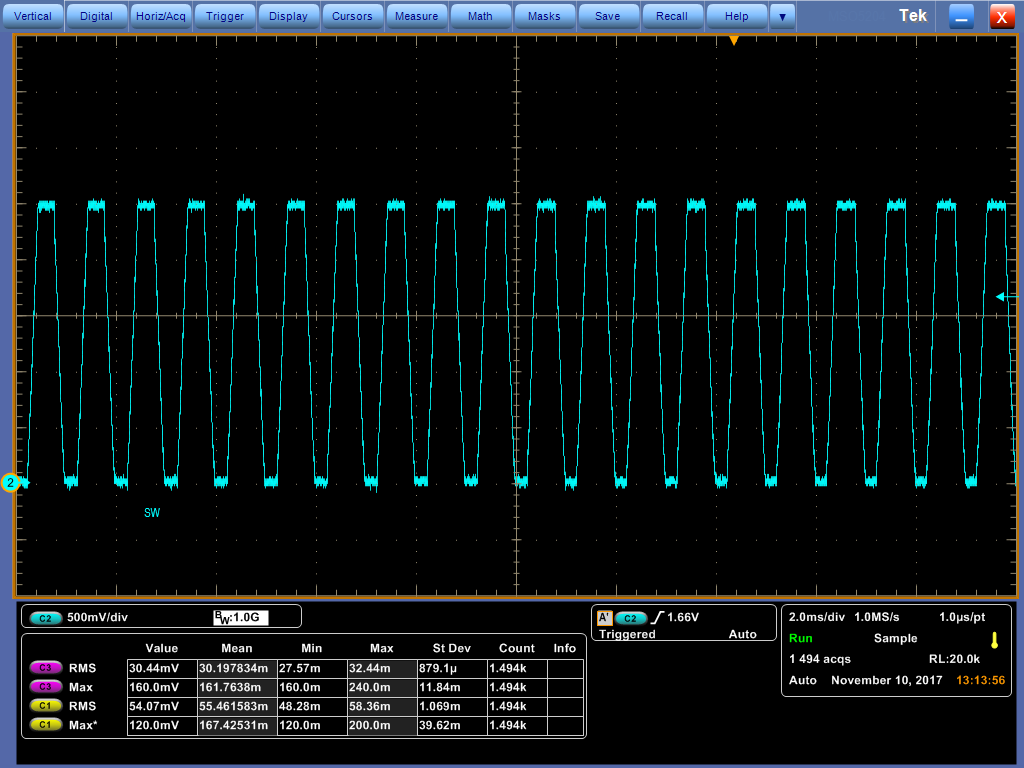This screenshot has height=768, width=1024.
Task: Click the 1.66V trigger level readout
Action: point(683,617)
